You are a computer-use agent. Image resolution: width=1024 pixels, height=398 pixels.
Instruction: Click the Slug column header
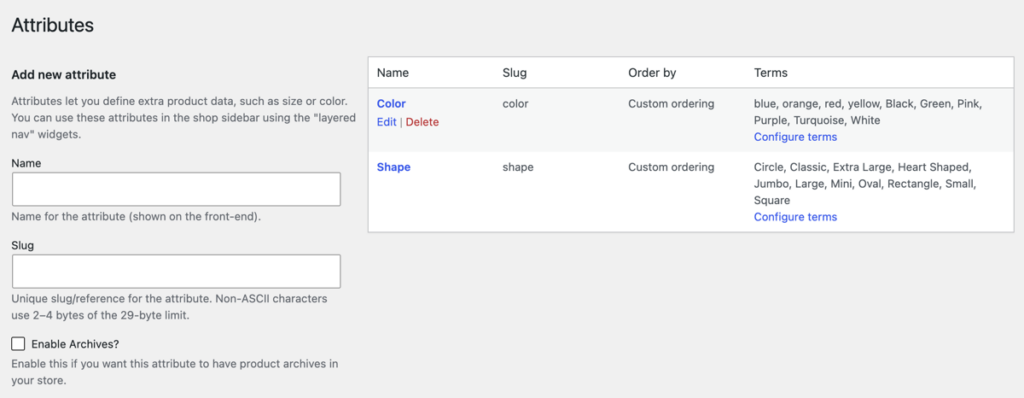(x=515, y=73)
